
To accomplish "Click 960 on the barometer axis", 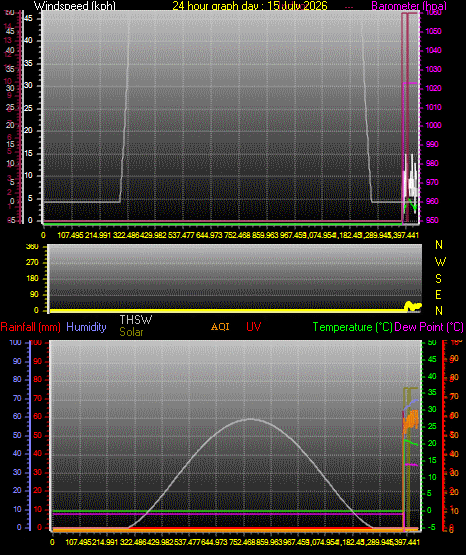I will click(432, 201).
